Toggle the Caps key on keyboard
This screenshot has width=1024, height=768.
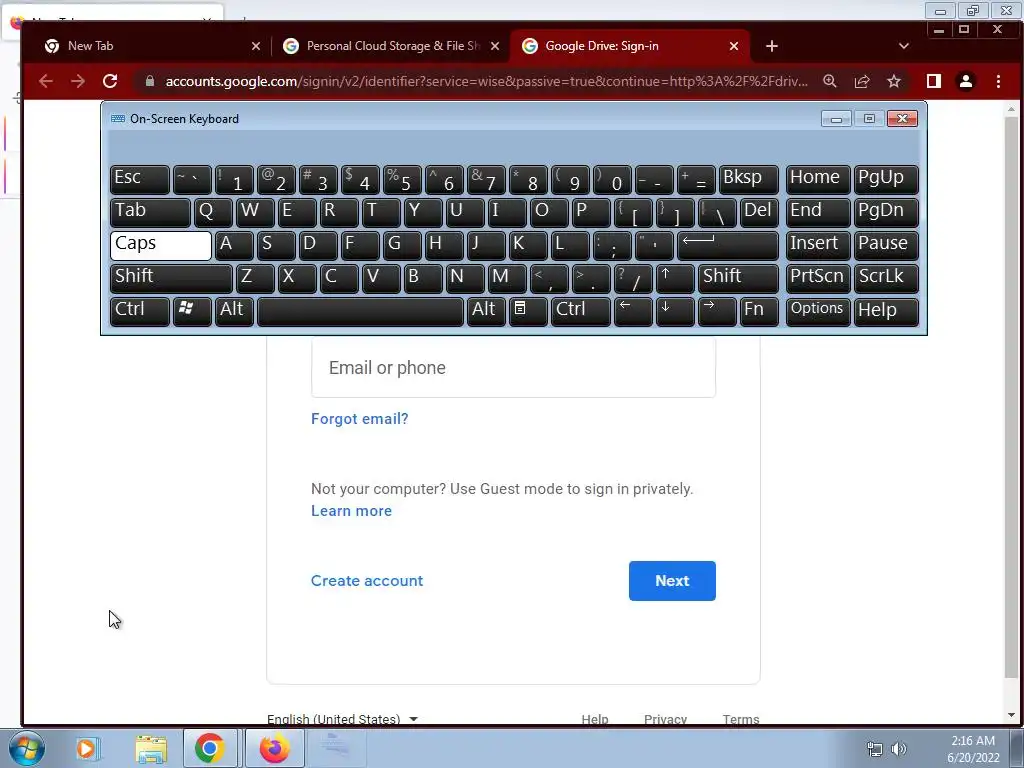pyautogui.click(x=161, y=245)
